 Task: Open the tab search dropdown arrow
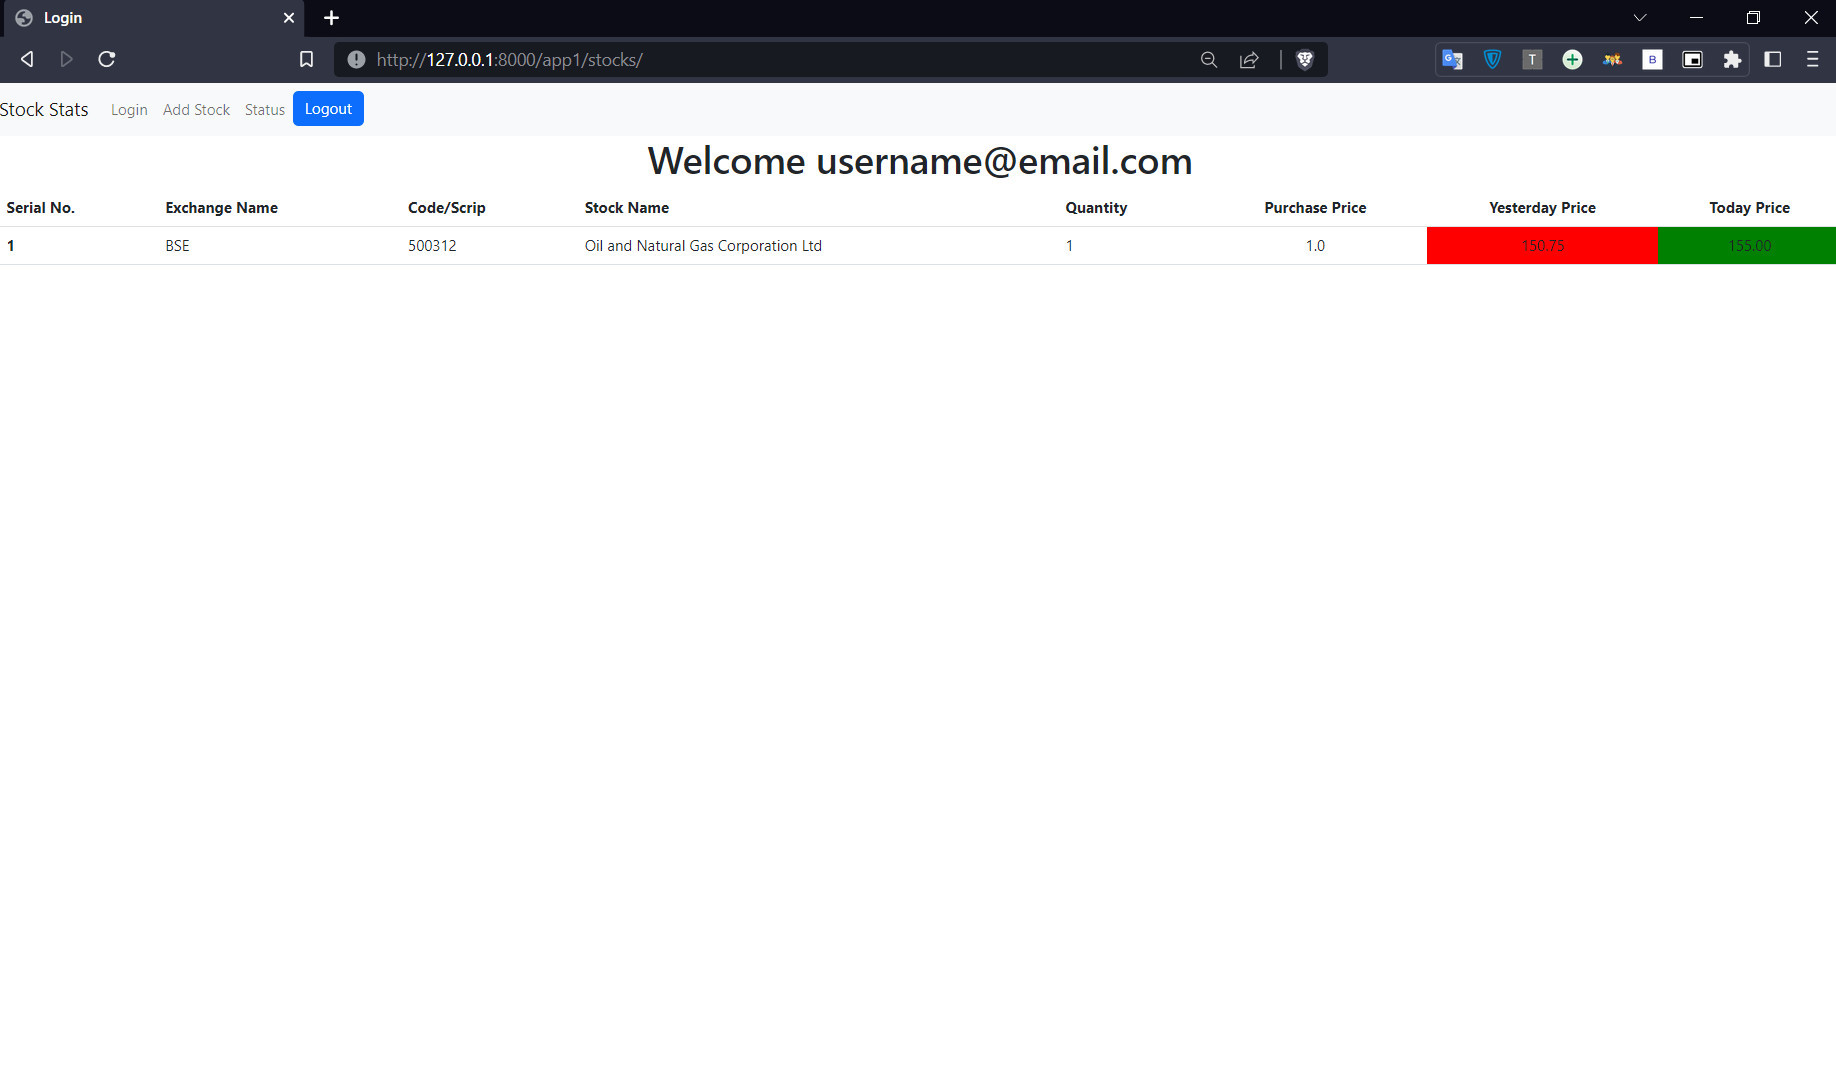click(x=1639, y=17)
